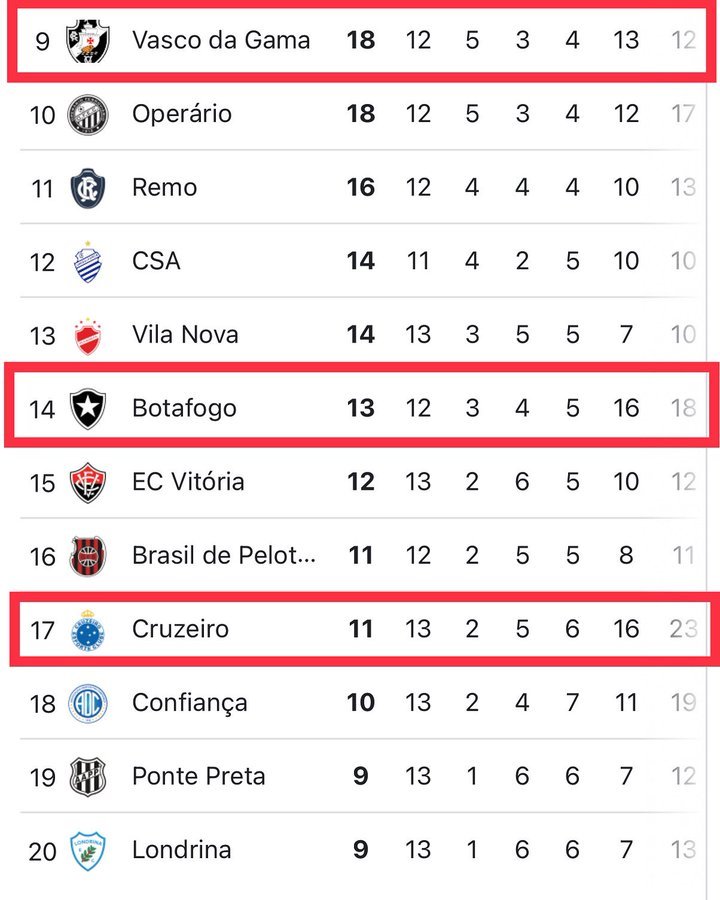Click the Brasil de Pelotas club crest

(88, 556)
